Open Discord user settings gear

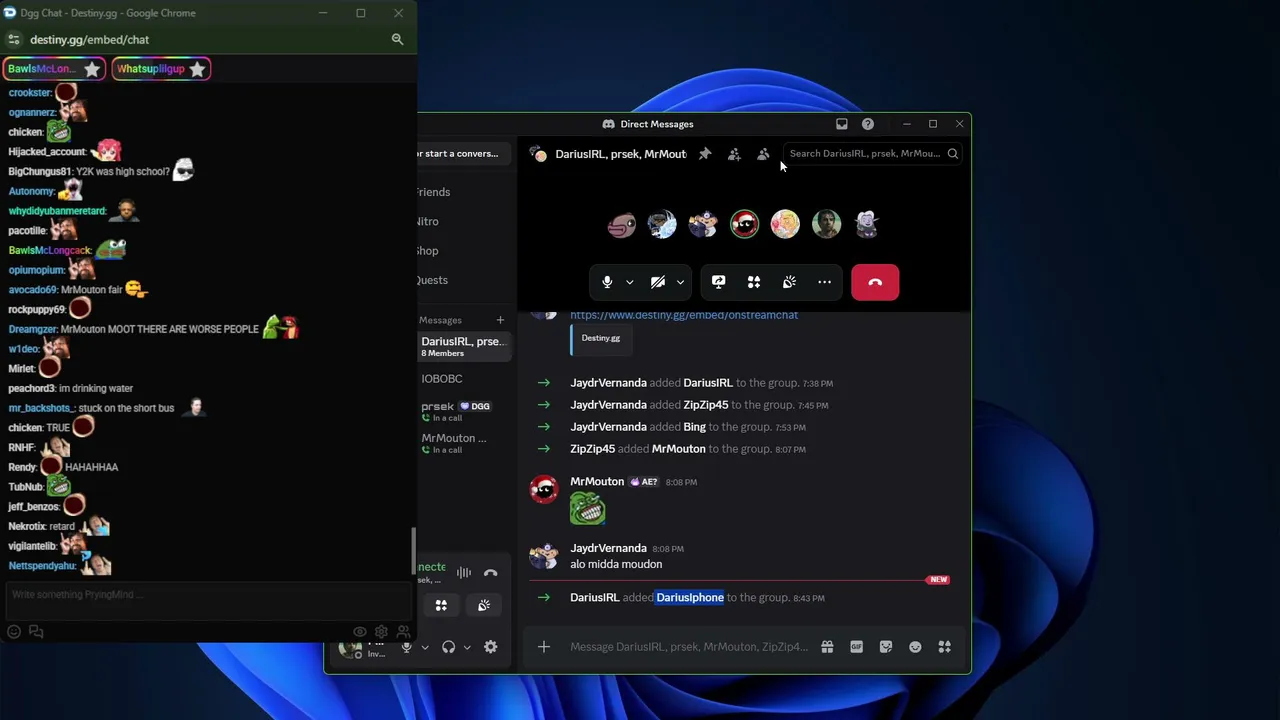click(490, 647)
